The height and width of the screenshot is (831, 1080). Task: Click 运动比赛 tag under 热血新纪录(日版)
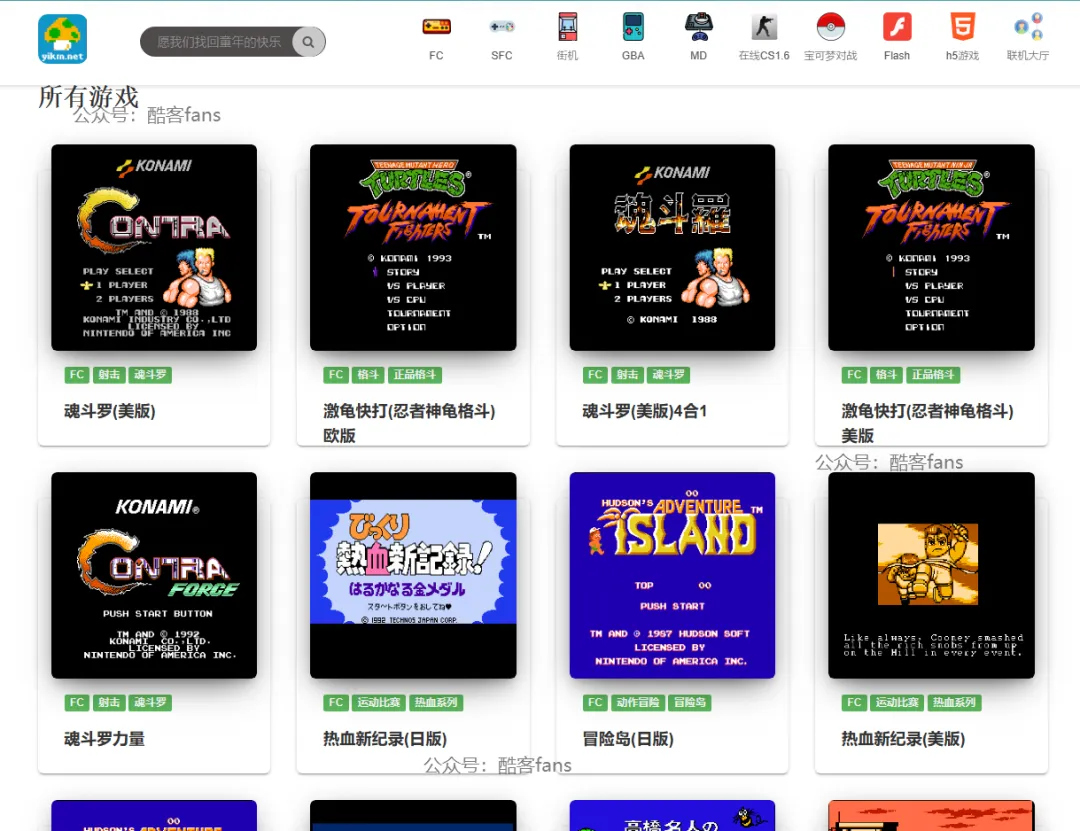379,703
